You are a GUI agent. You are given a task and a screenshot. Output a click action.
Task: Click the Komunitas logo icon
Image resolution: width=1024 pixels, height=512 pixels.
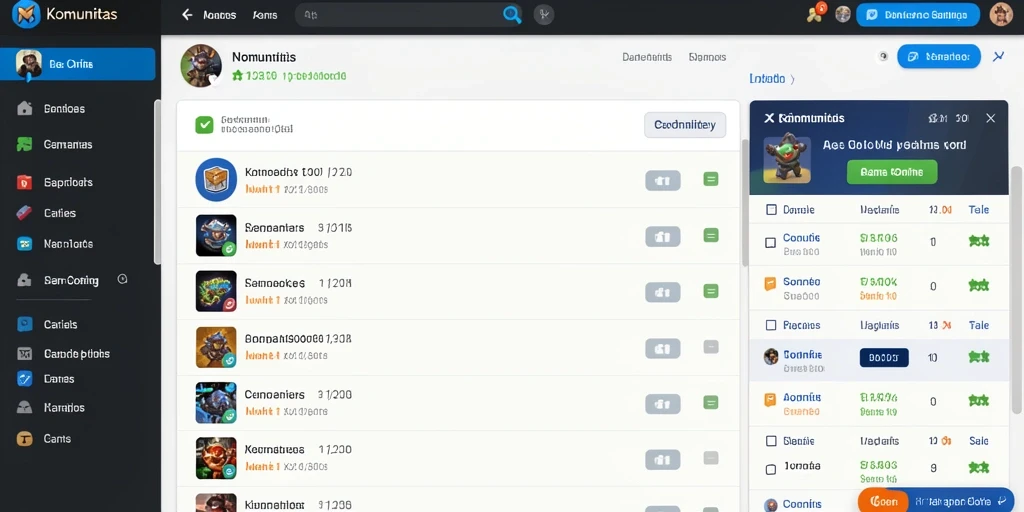(x=26, y=14)
